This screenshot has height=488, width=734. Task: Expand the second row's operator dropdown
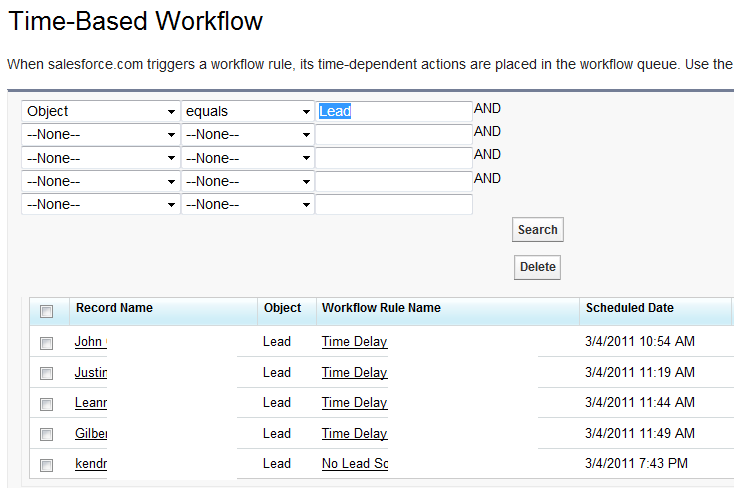[x=248, y=135]
